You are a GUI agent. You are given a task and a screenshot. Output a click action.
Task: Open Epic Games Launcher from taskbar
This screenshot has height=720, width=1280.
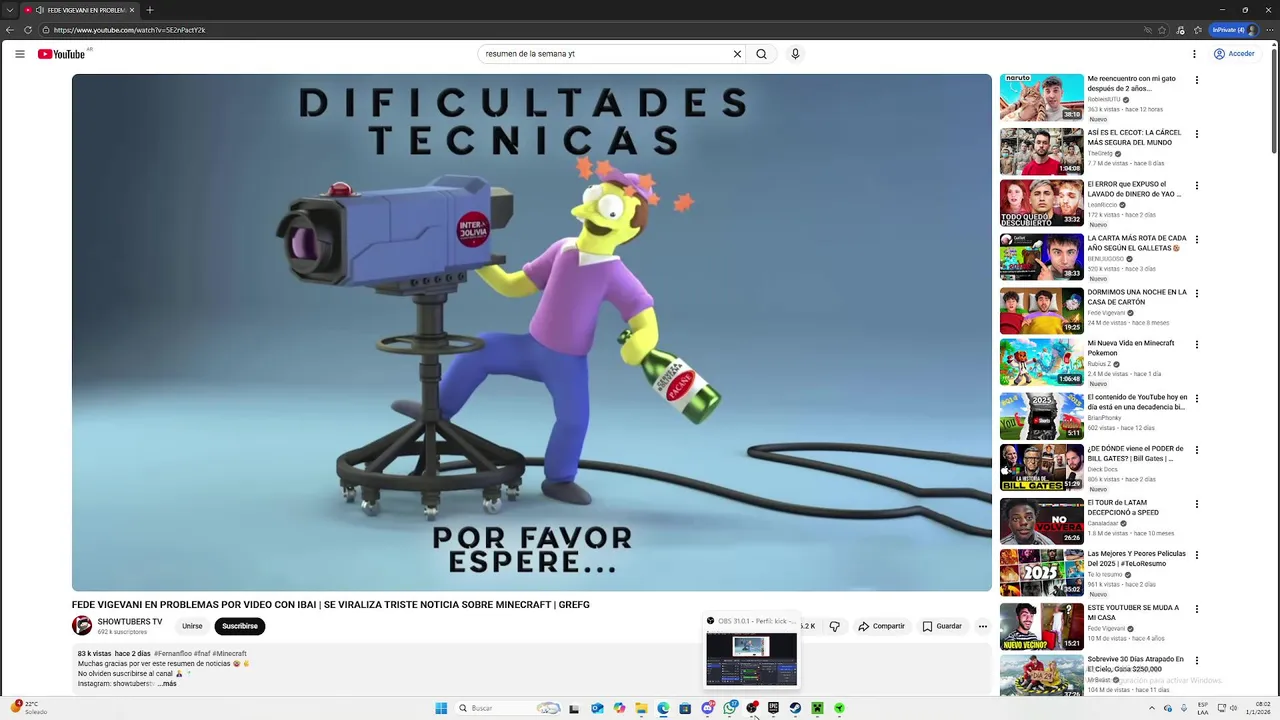point(773,708)
